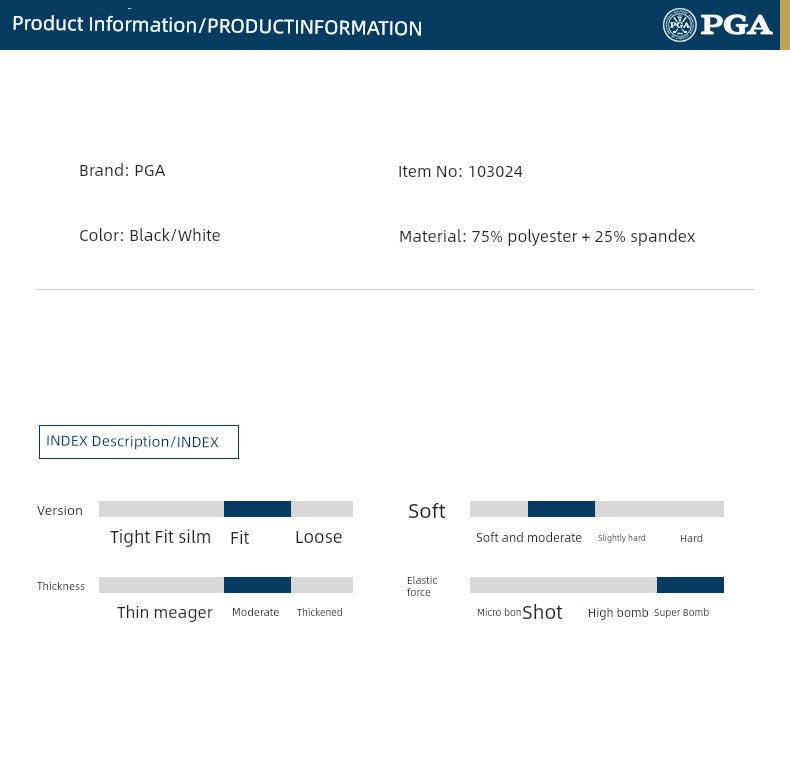790x766 pixels.
Task: Select the High bomb label
Action: [618, 613]
